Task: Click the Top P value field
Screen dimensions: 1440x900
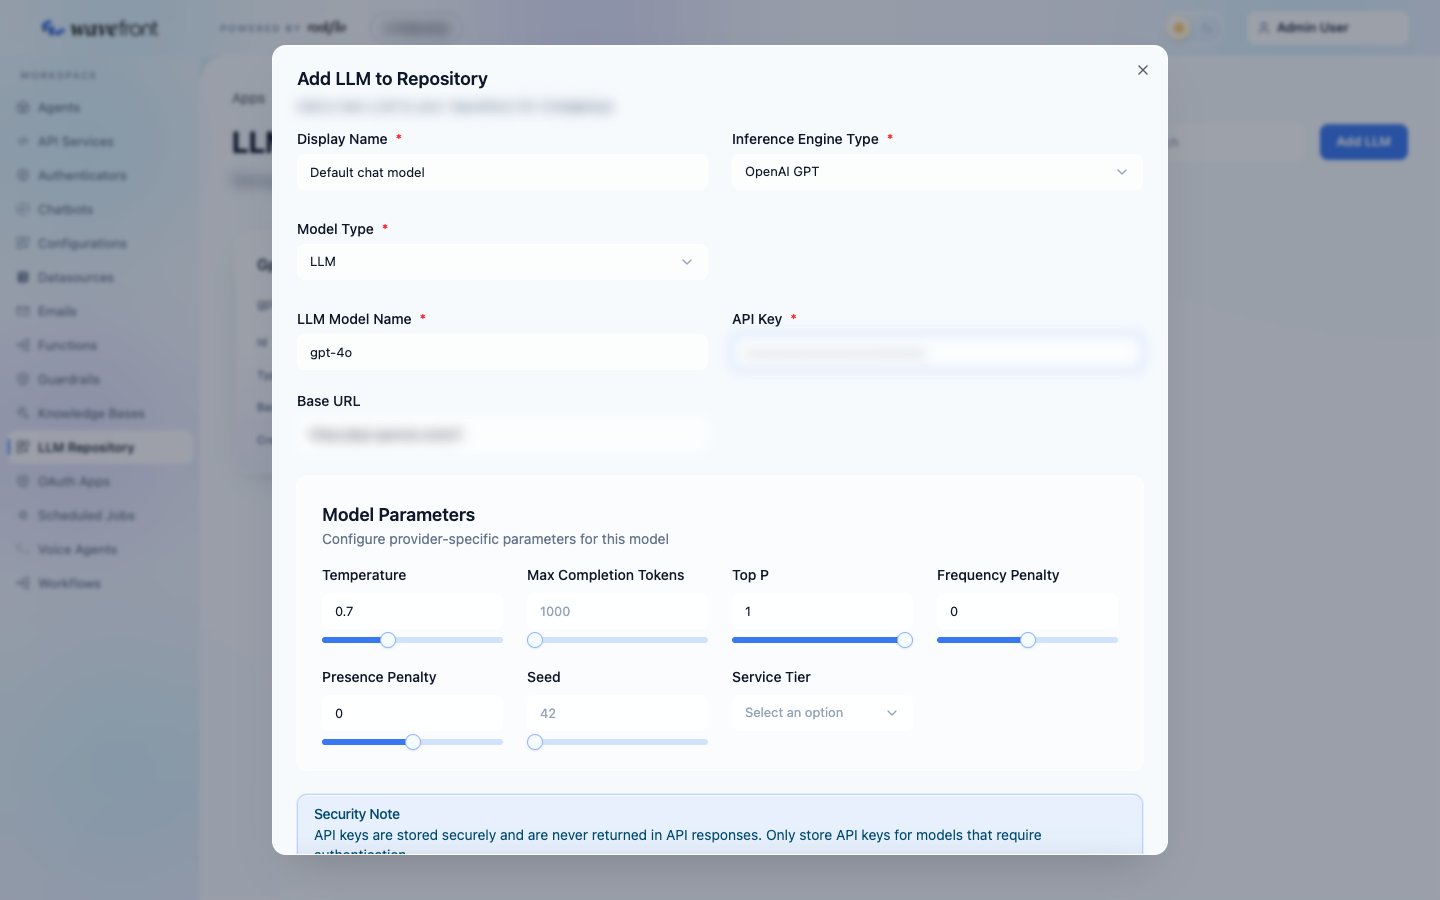Action: pyautogui.click(x=822, y=611)
